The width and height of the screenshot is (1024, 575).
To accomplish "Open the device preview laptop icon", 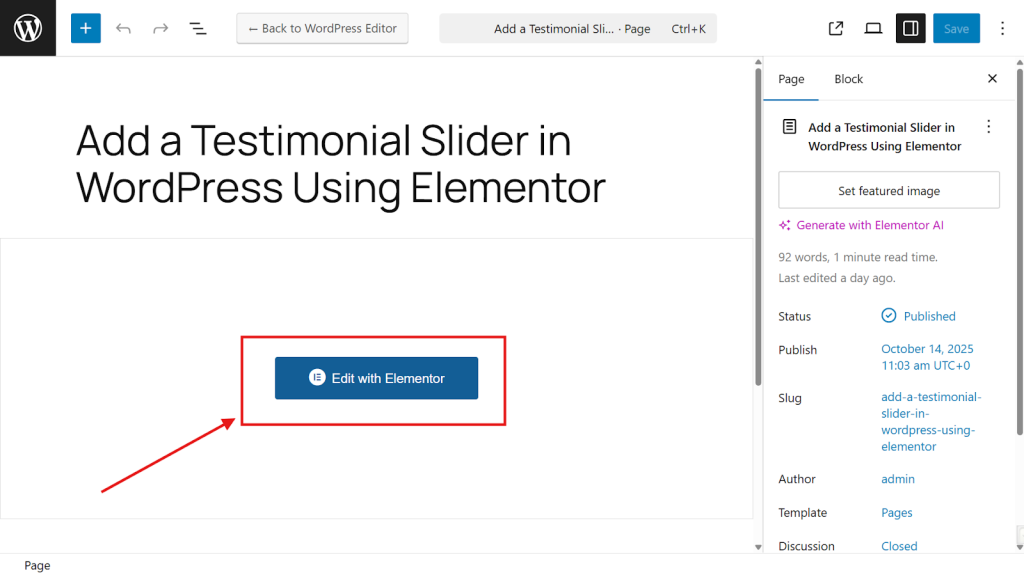I will [873, 28].
